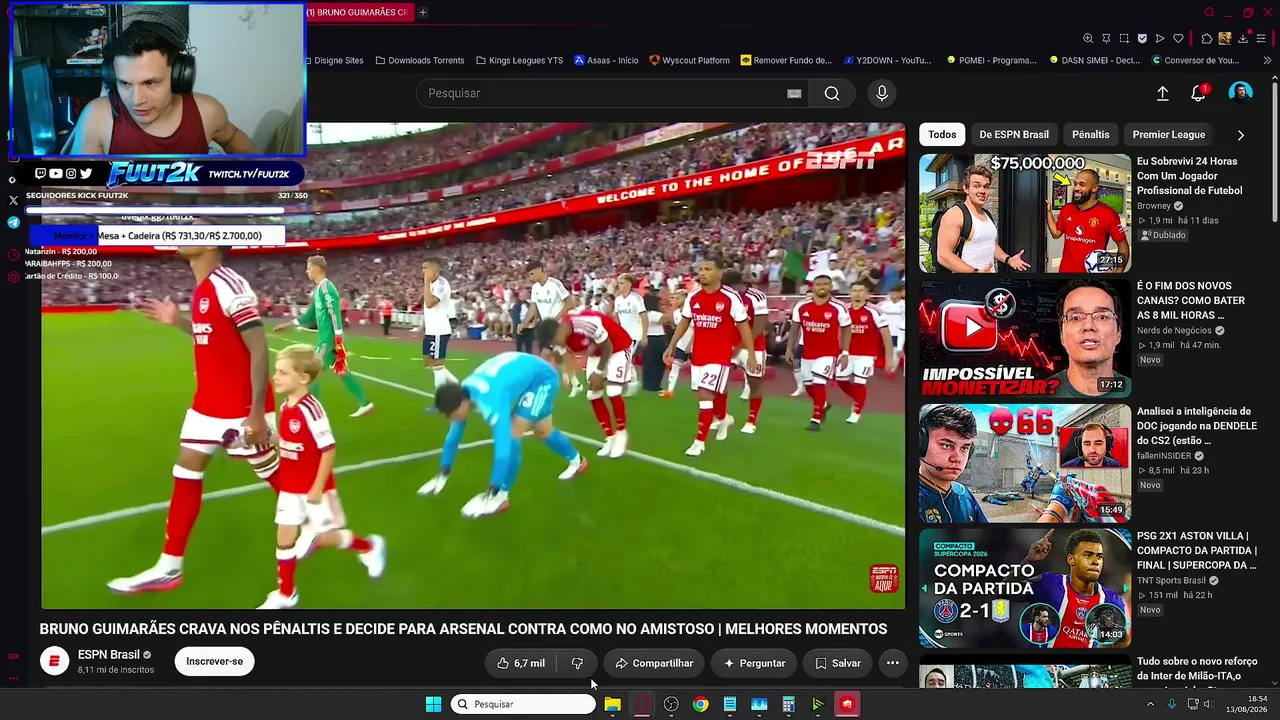The image size is (1280, 720).
Task: Open the Conversor de You... bookmark
Action: [1195, 60]
